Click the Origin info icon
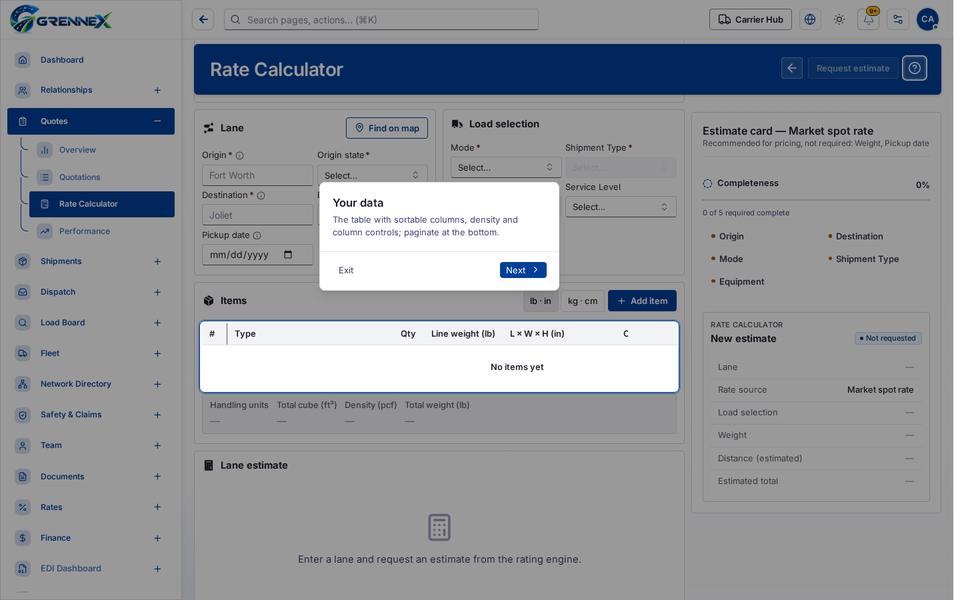The width and height of the screenshot is (960, 600). tap(240, 156)
